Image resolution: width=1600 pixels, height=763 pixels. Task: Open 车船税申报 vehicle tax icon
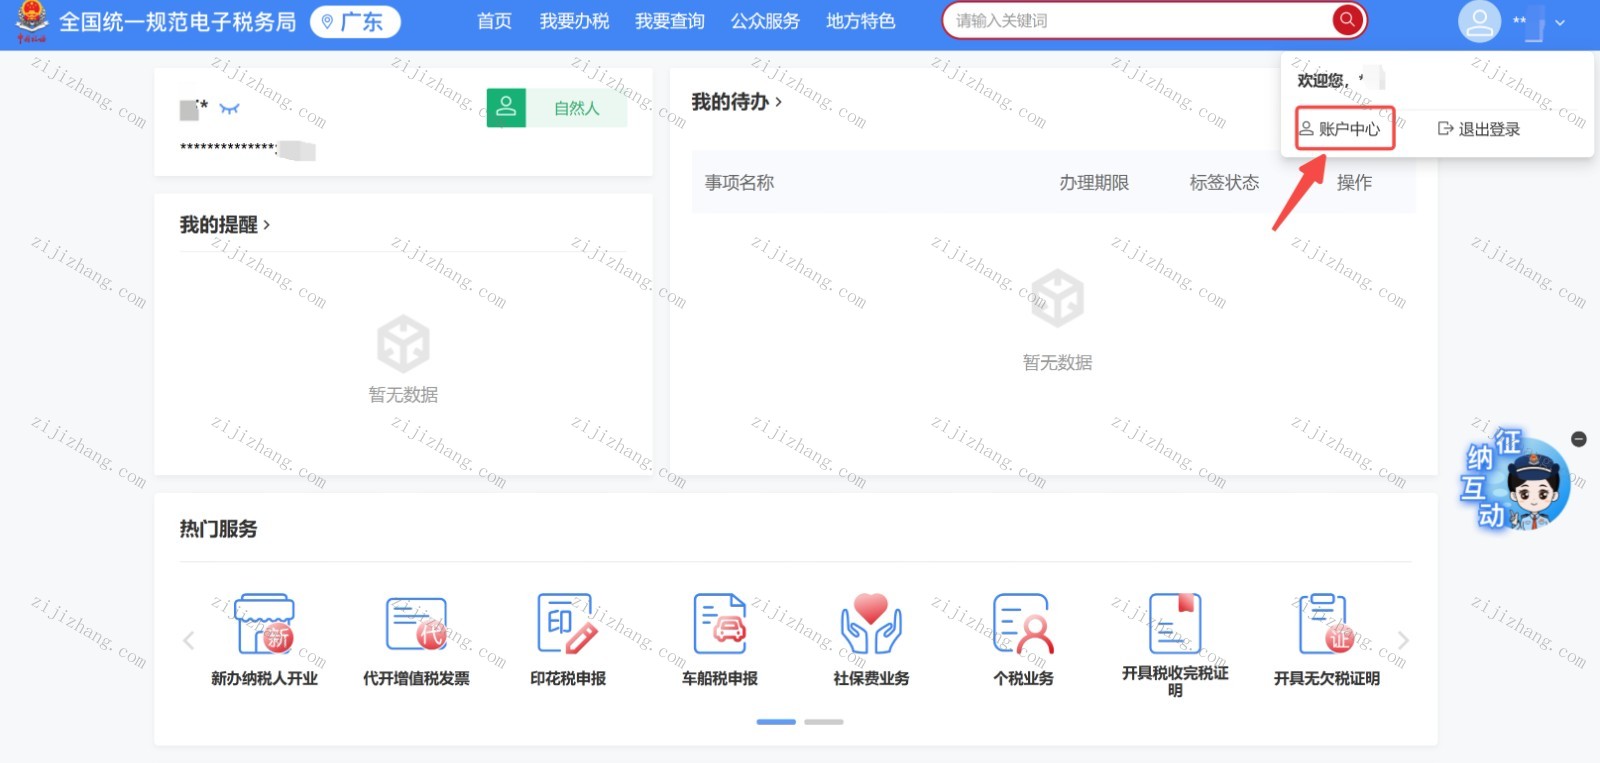click(x=720, y=625)
